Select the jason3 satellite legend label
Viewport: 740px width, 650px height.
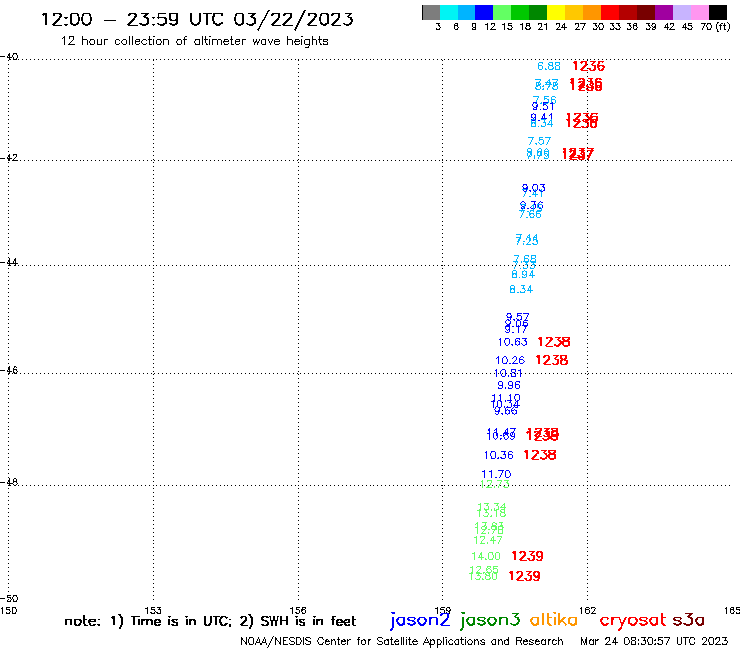(x=490, y=620)
